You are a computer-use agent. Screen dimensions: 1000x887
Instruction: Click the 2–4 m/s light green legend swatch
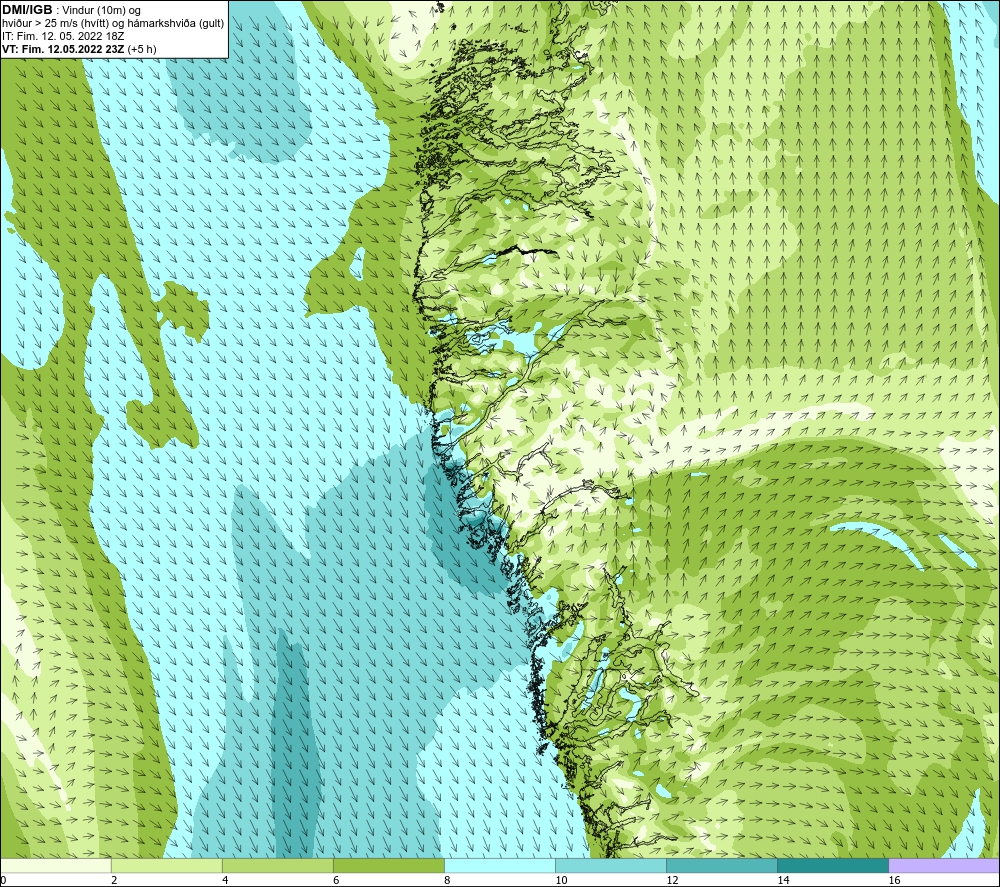pyautogui.click(x=167, y=865)
